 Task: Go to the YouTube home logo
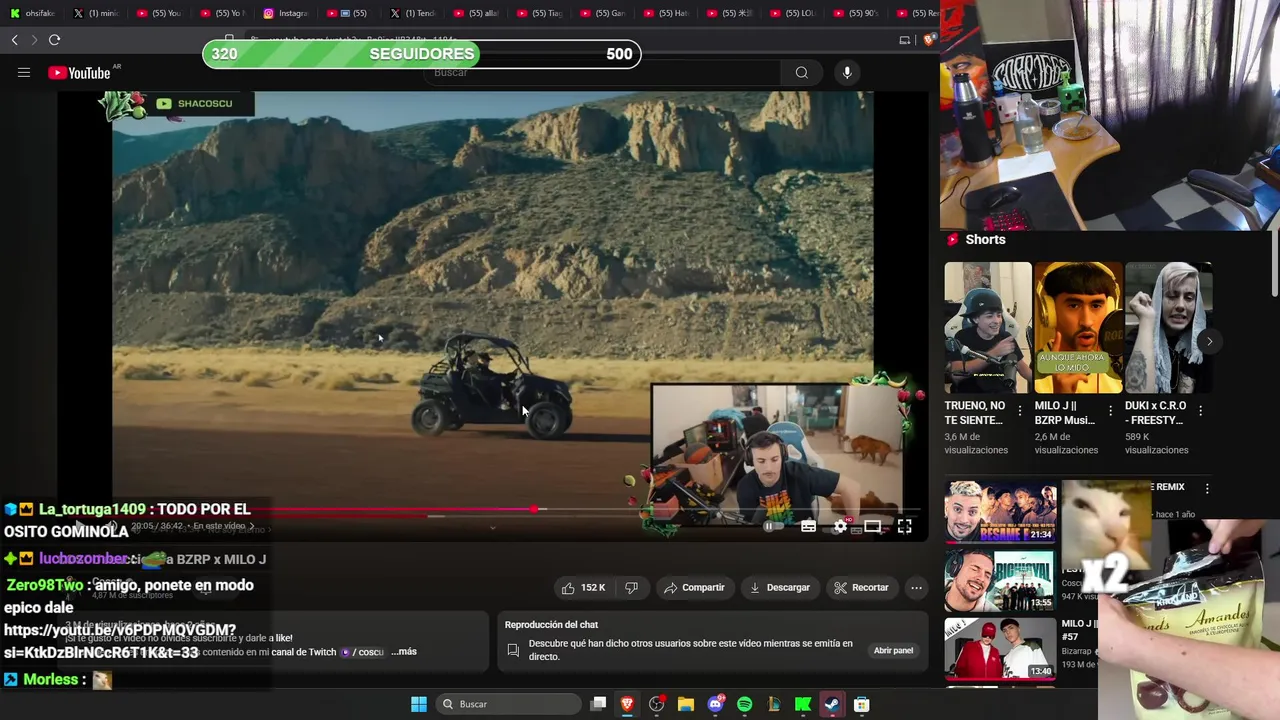tap(79, 73)
